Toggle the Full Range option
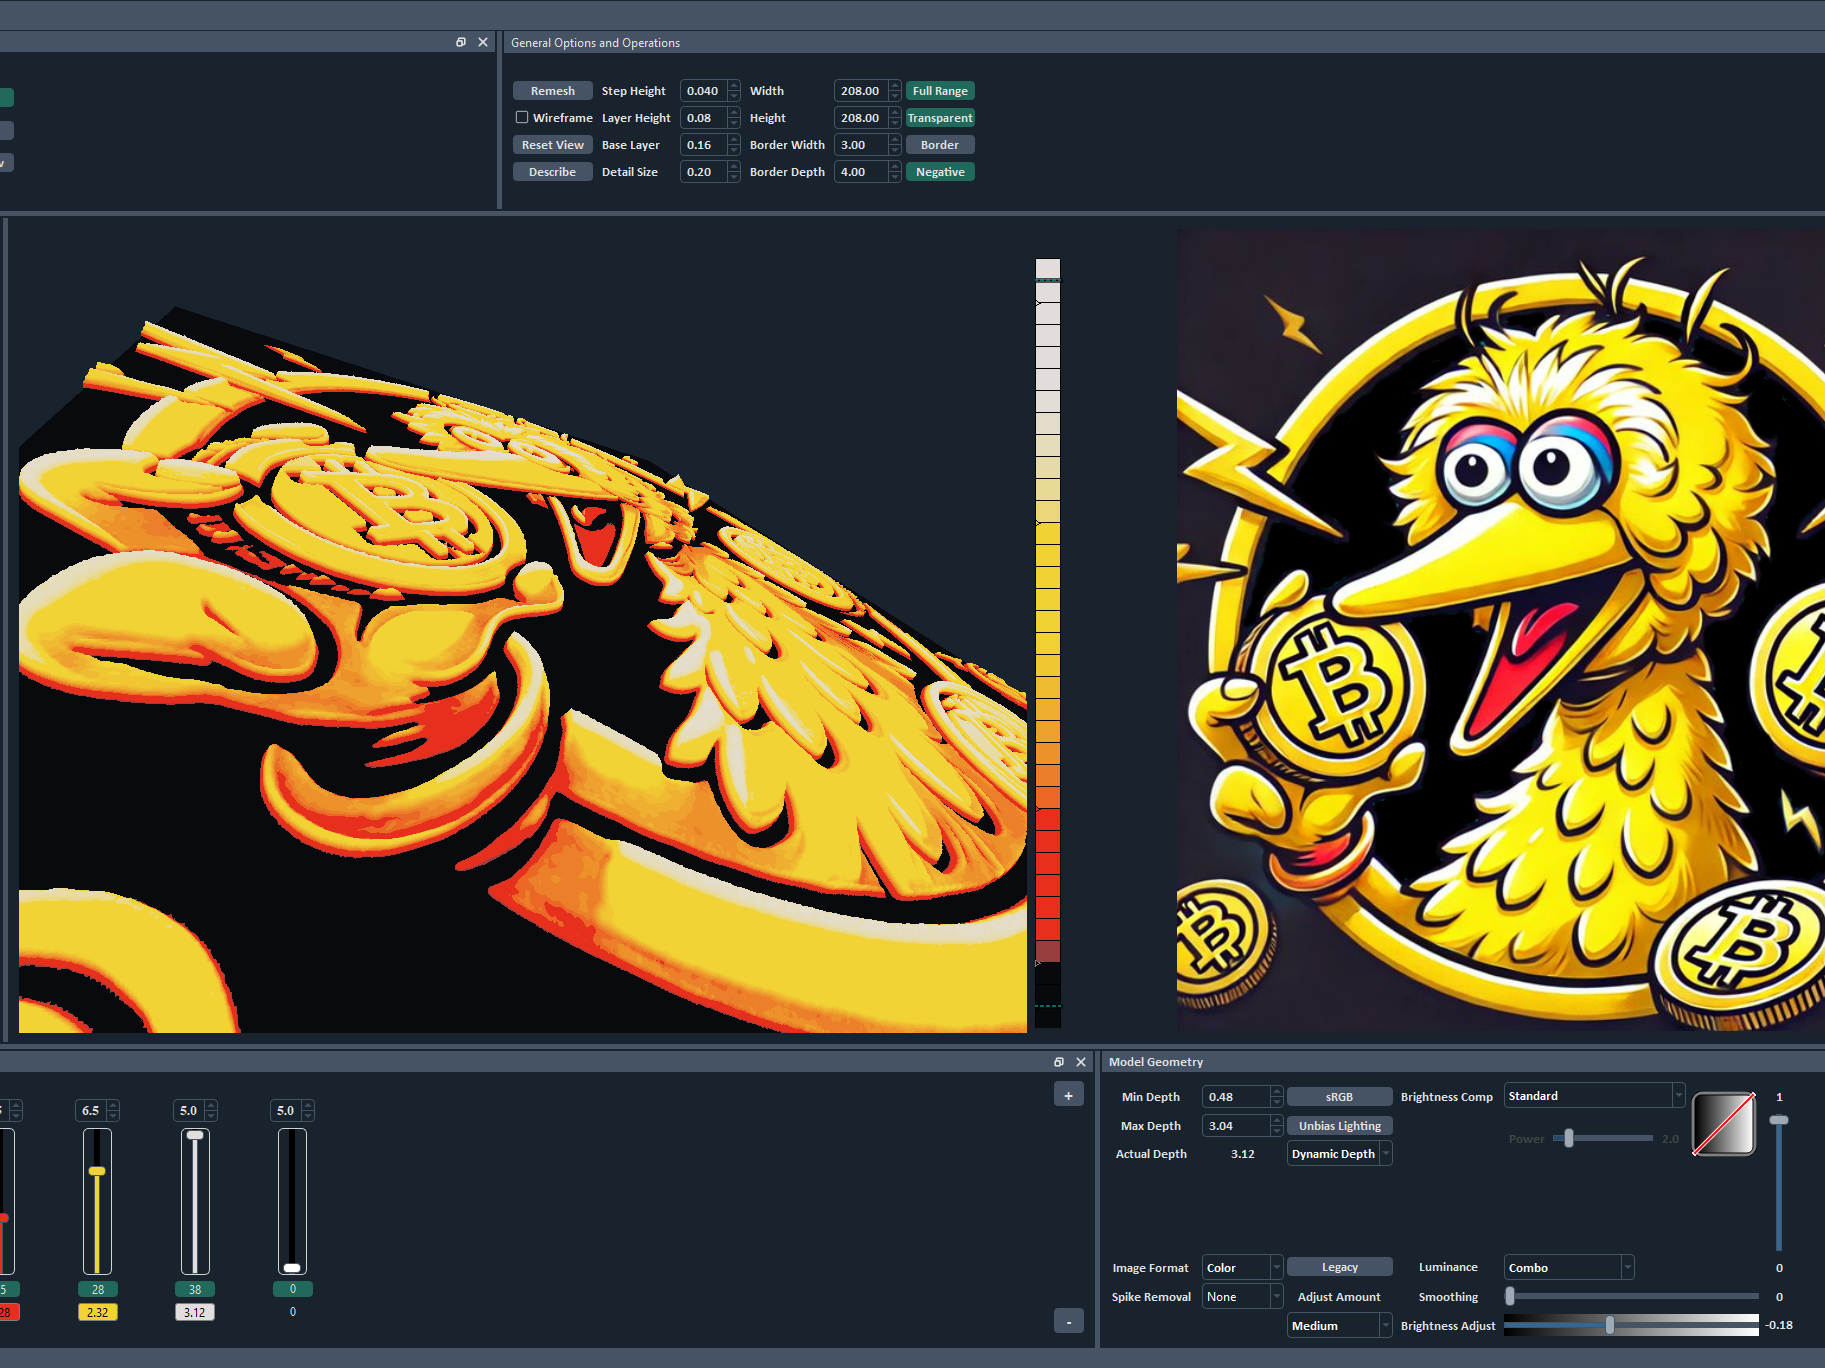This screenshot has height=1368, width=1825. 940,91
